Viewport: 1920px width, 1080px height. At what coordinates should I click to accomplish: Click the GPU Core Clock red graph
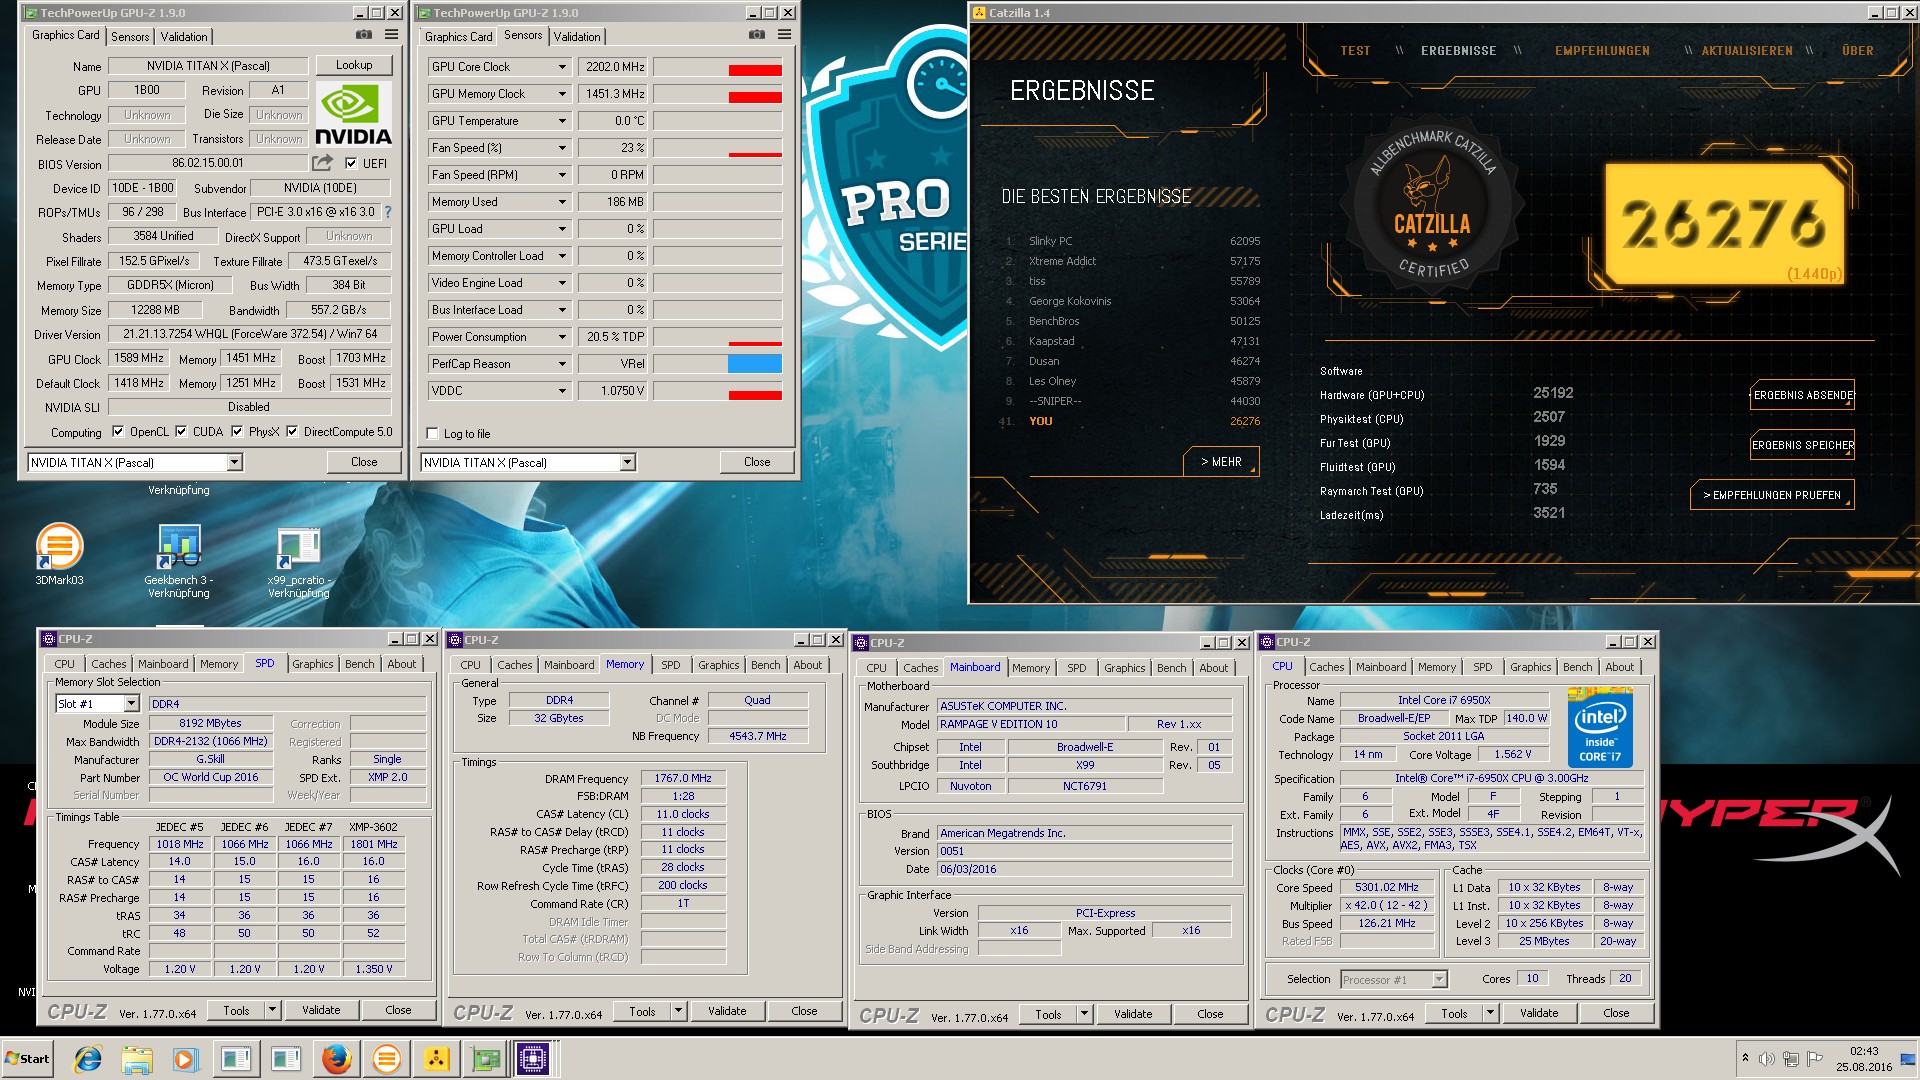pyautogui.click(x=755, y=70)
